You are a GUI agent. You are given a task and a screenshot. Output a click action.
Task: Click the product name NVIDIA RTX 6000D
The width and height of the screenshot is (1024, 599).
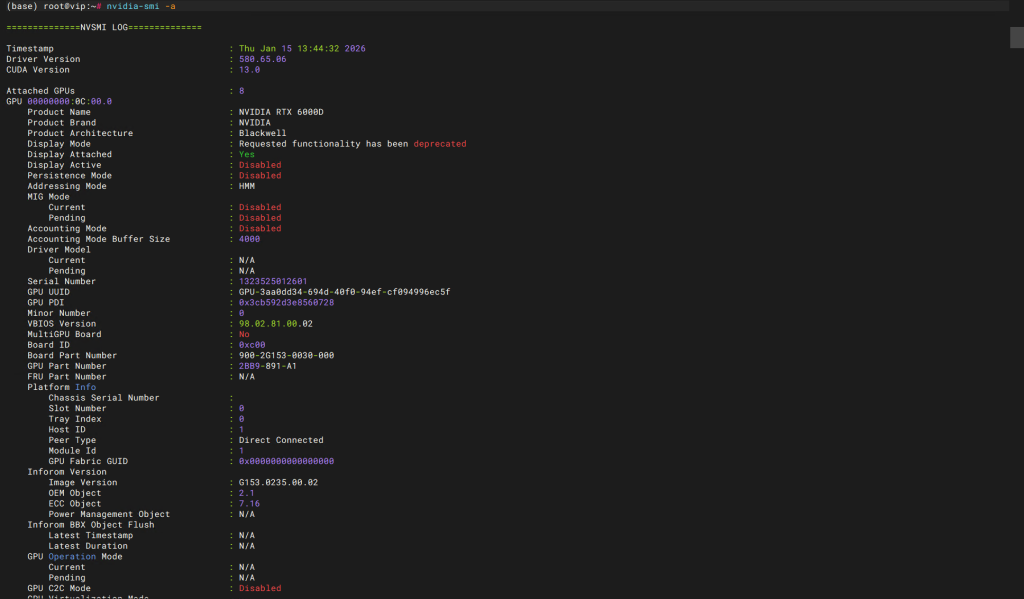coord(281,112)
